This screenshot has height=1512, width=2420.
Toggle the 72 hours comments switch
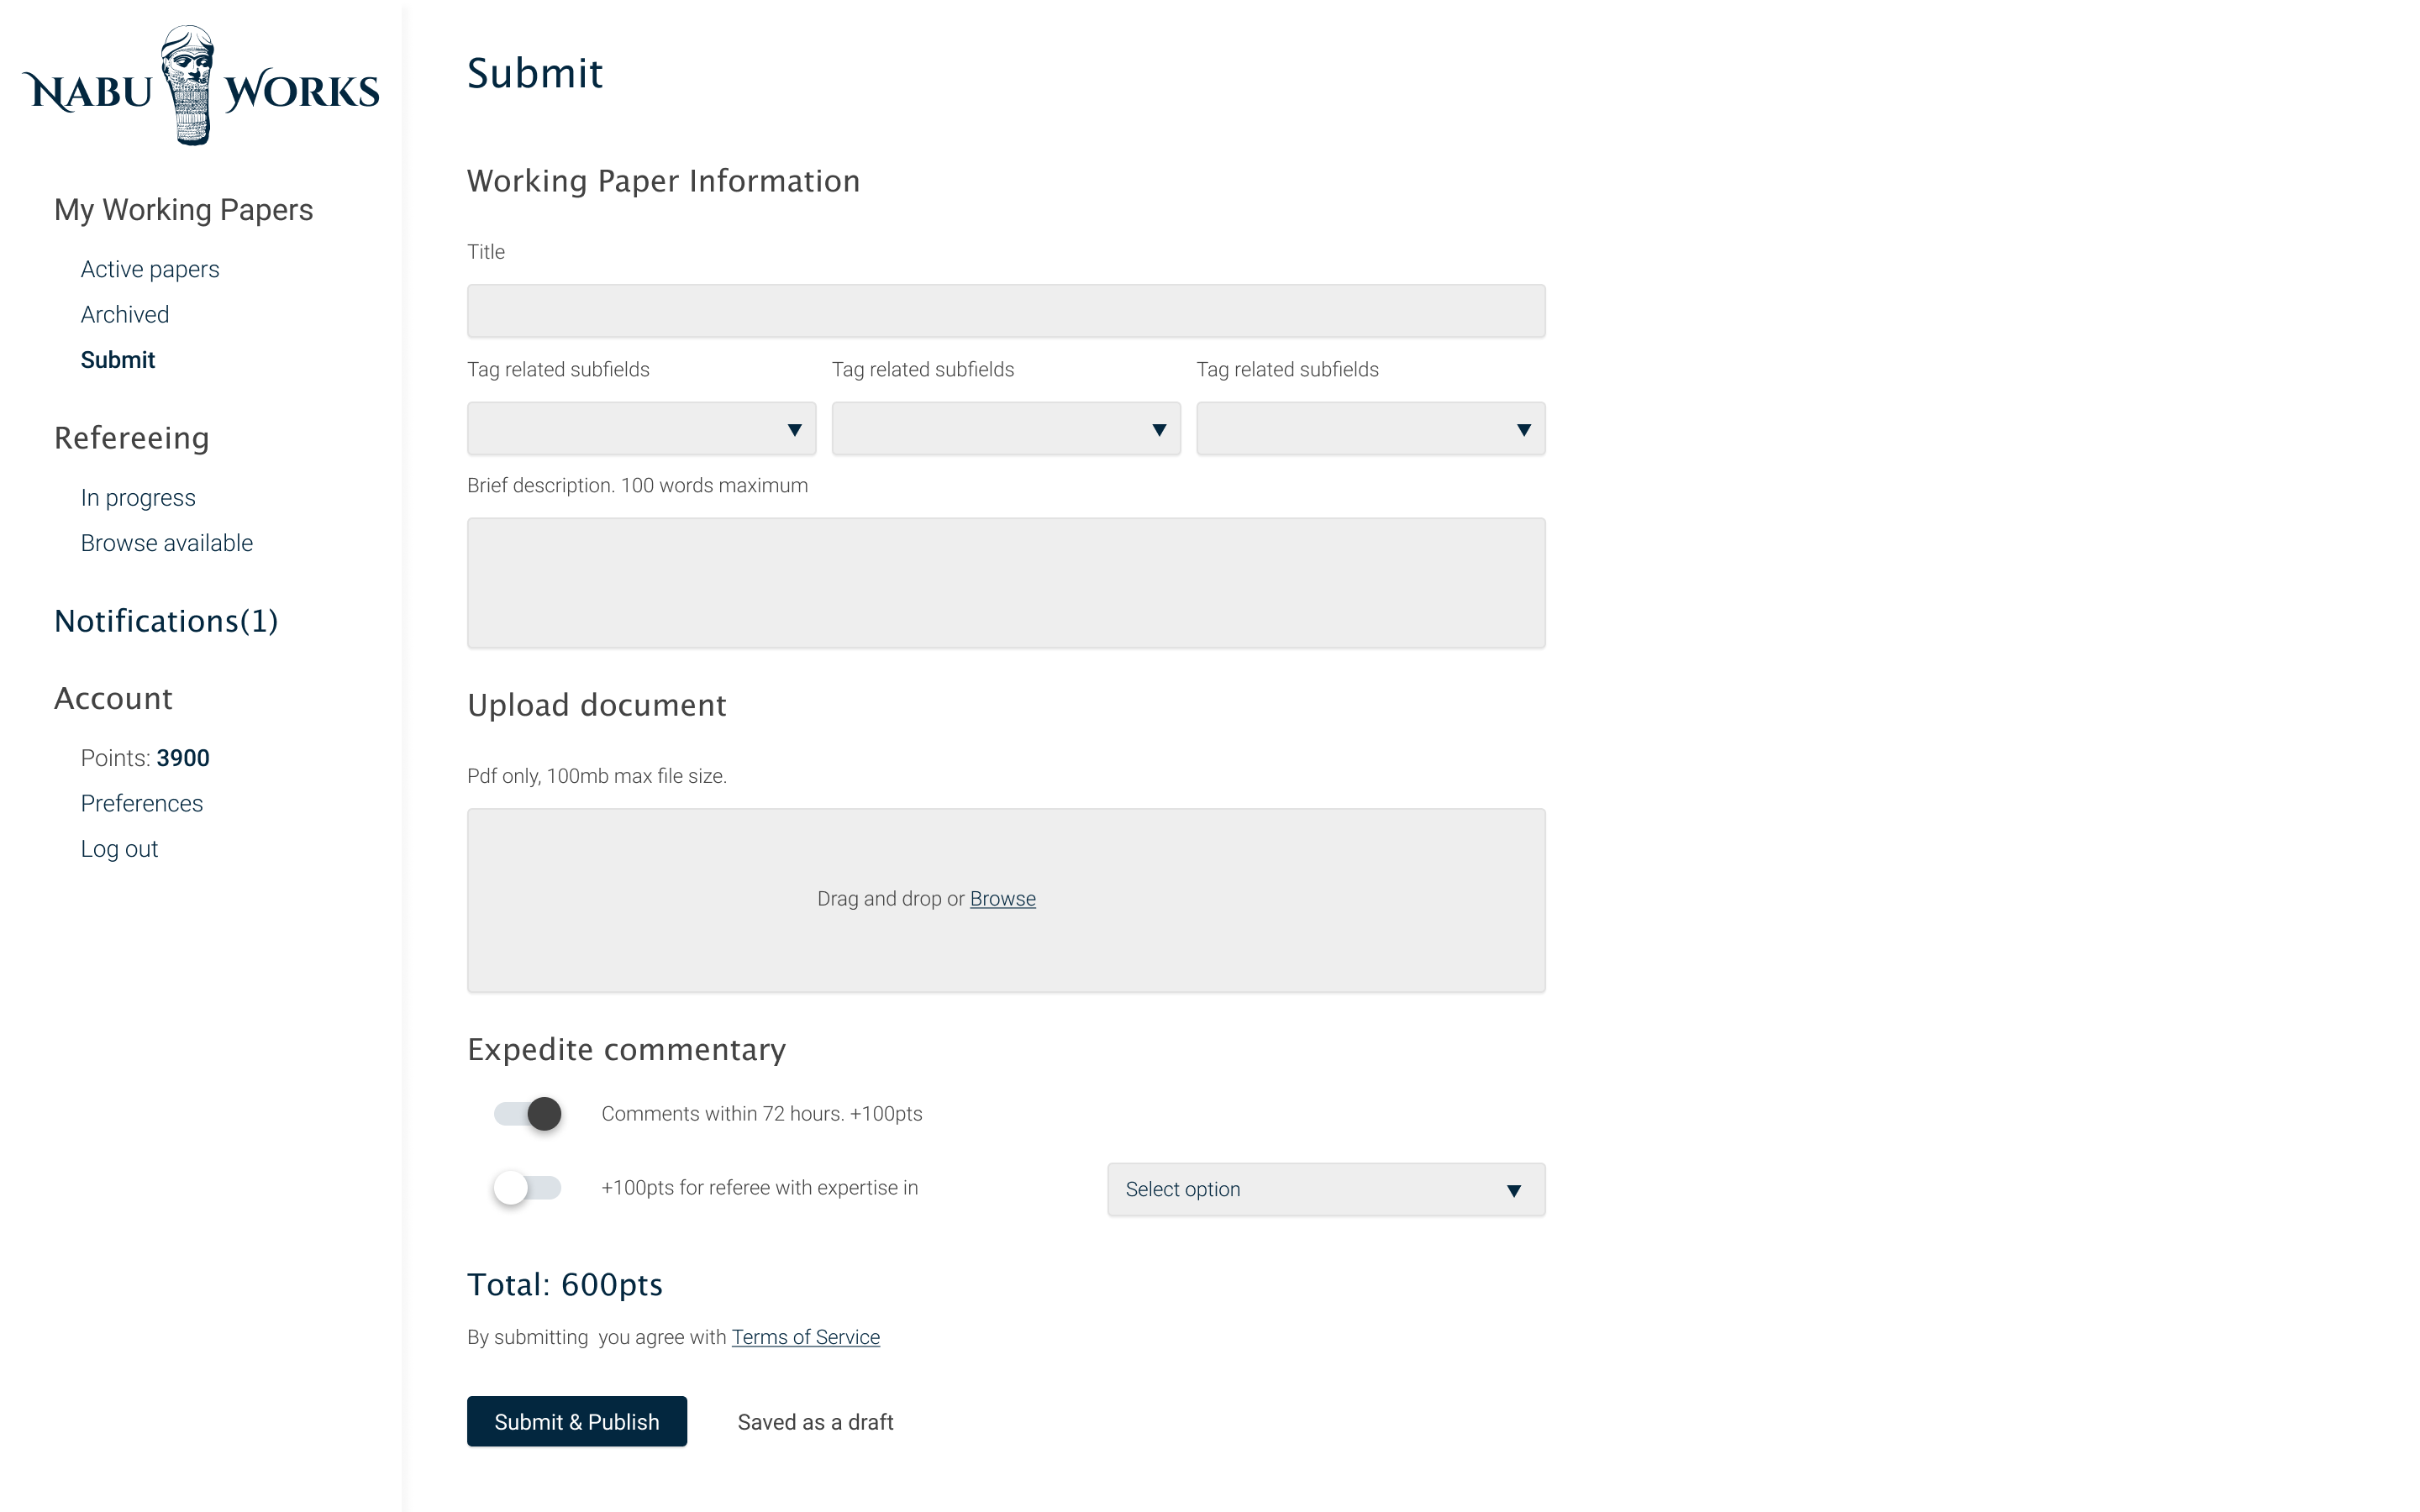[x=528, y=1113]
